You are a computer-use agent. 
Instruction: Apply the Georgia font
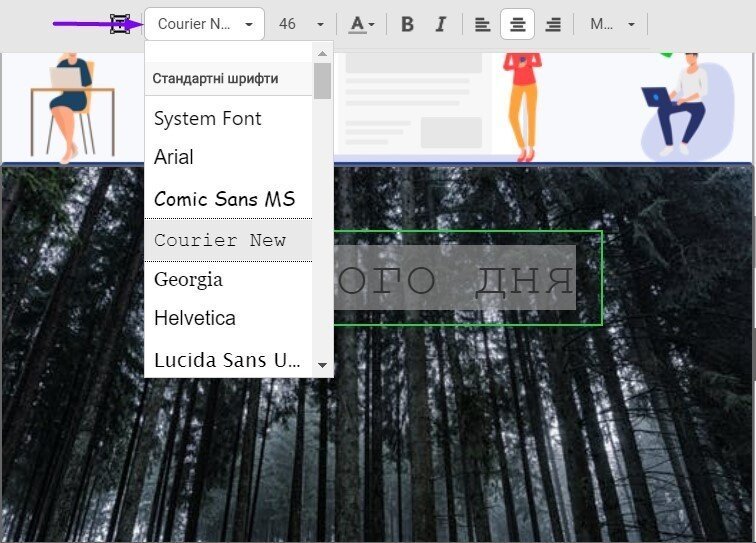188,280
